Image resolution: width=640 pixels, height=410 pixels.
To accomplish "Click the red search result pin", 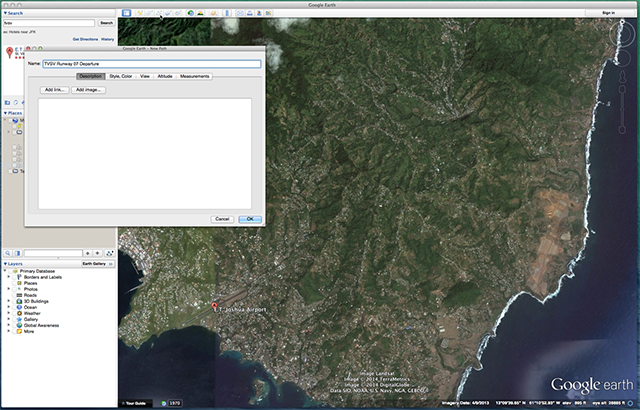I will tap(9, 52).
